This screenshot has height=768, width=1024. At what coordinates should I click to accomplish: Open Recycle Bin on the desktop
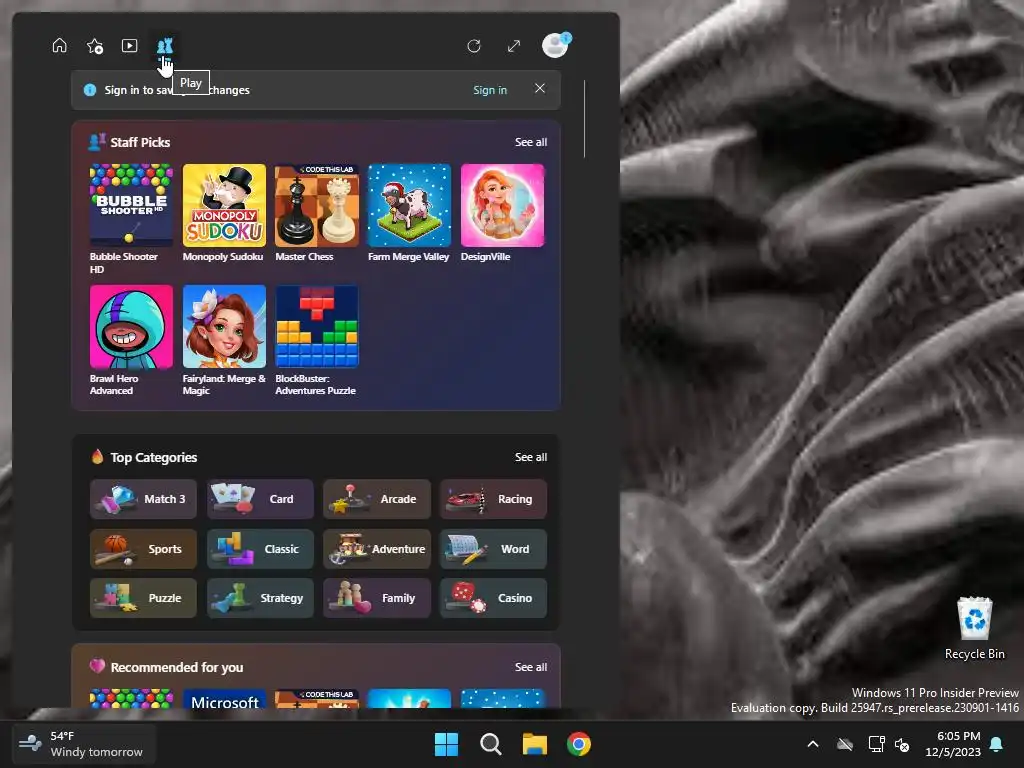click(x=974, y=628)
